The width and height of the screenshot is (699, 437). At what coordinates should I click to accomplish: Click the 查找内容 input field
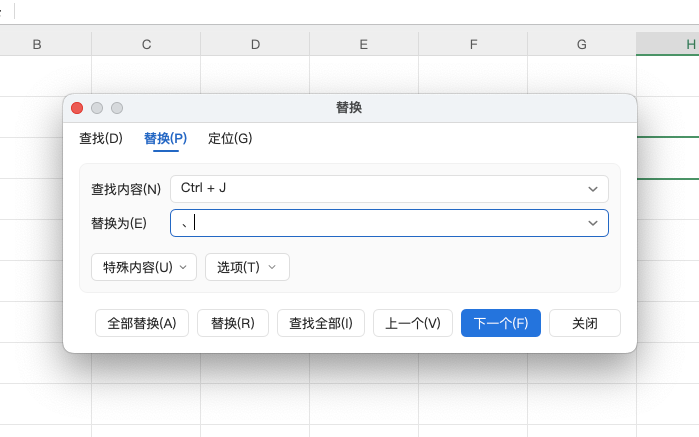tap(375, 188)
